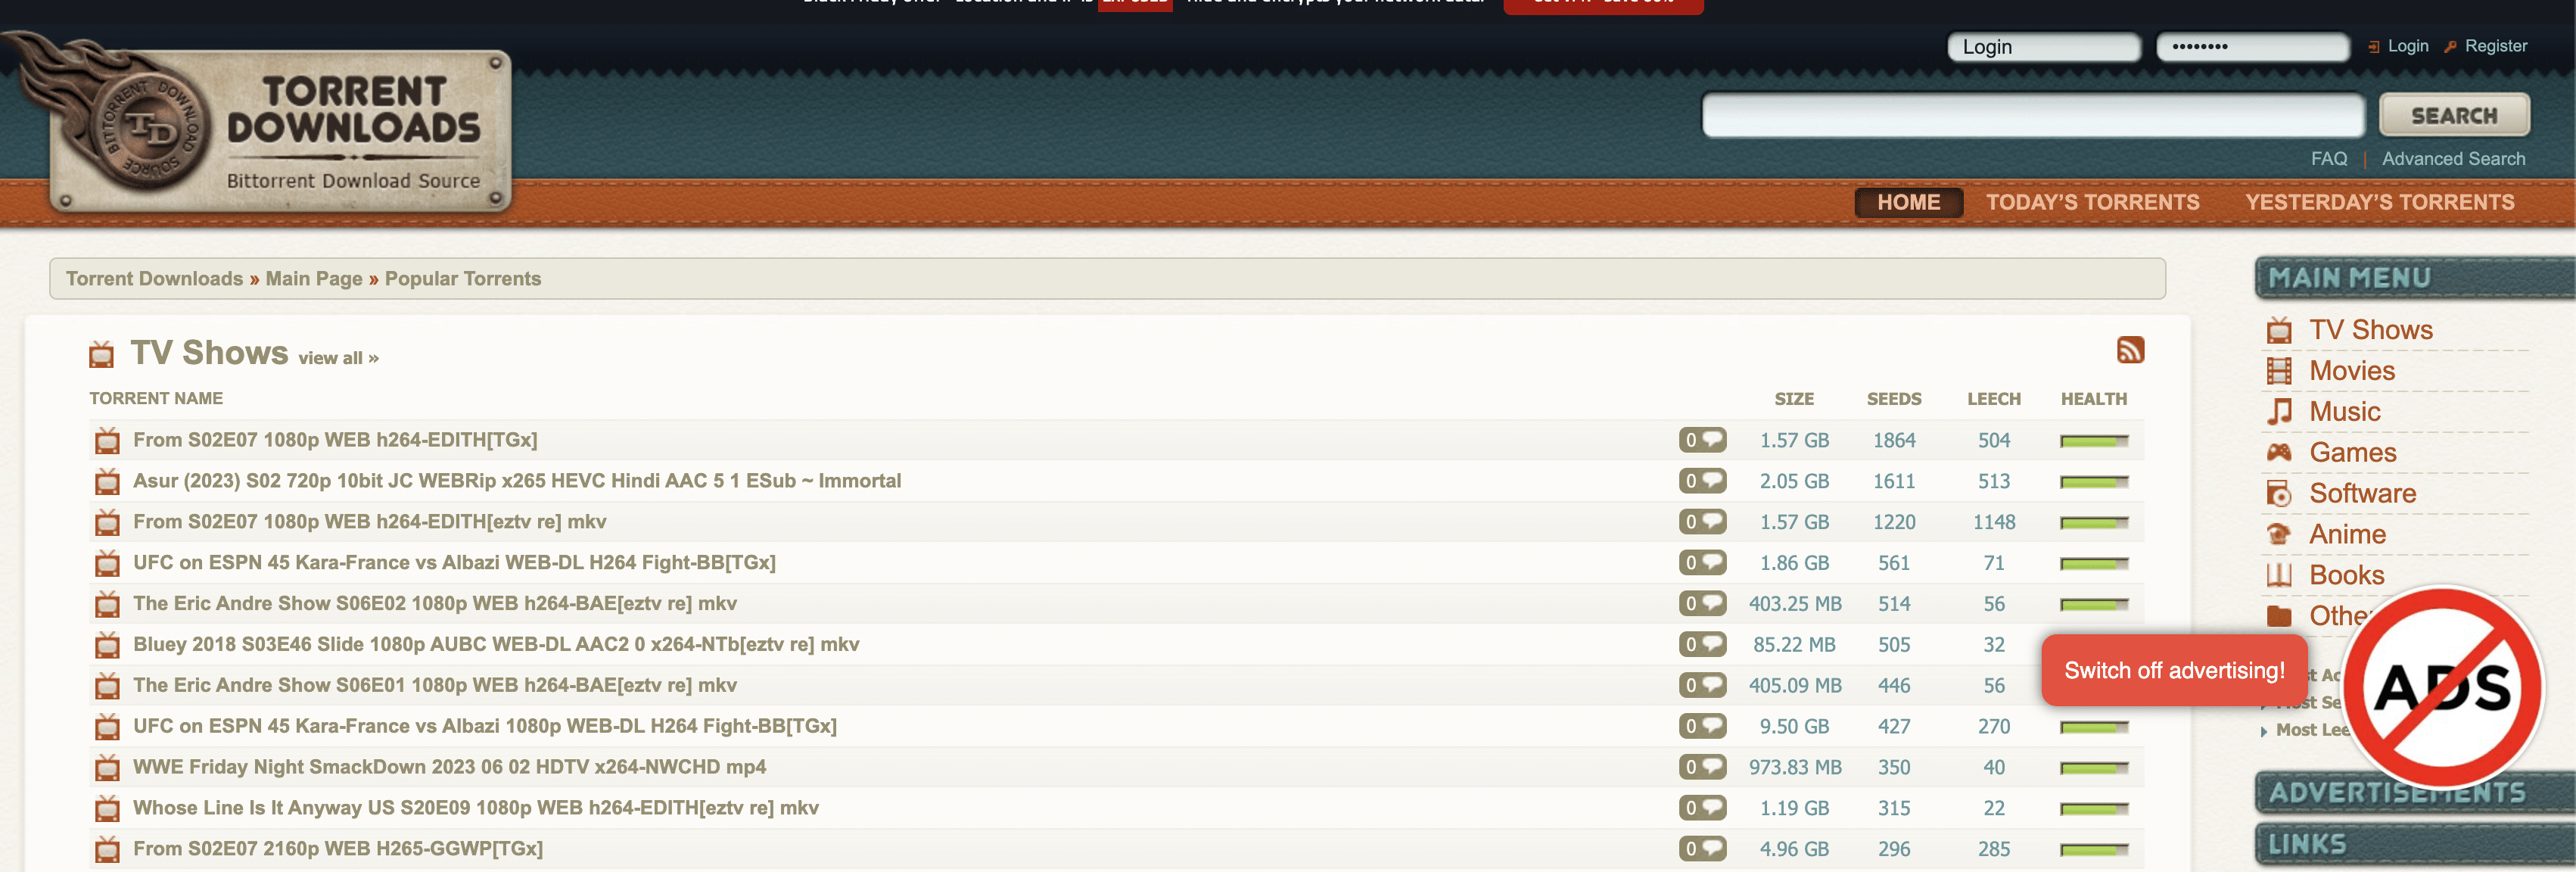Screen dimensions: 2576x872
Task: Open the FAQ link
Action: tap(2328, 159)
